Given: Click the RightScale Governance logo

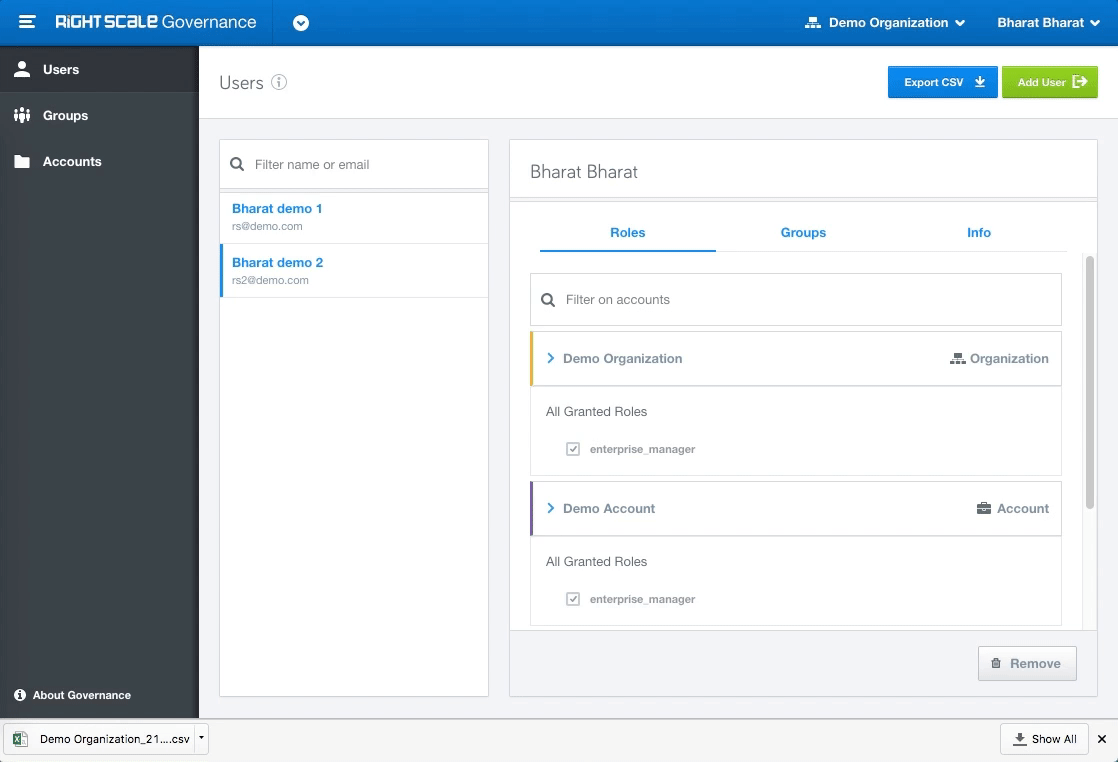Looking at the screenshot, I should click(155, 22).
